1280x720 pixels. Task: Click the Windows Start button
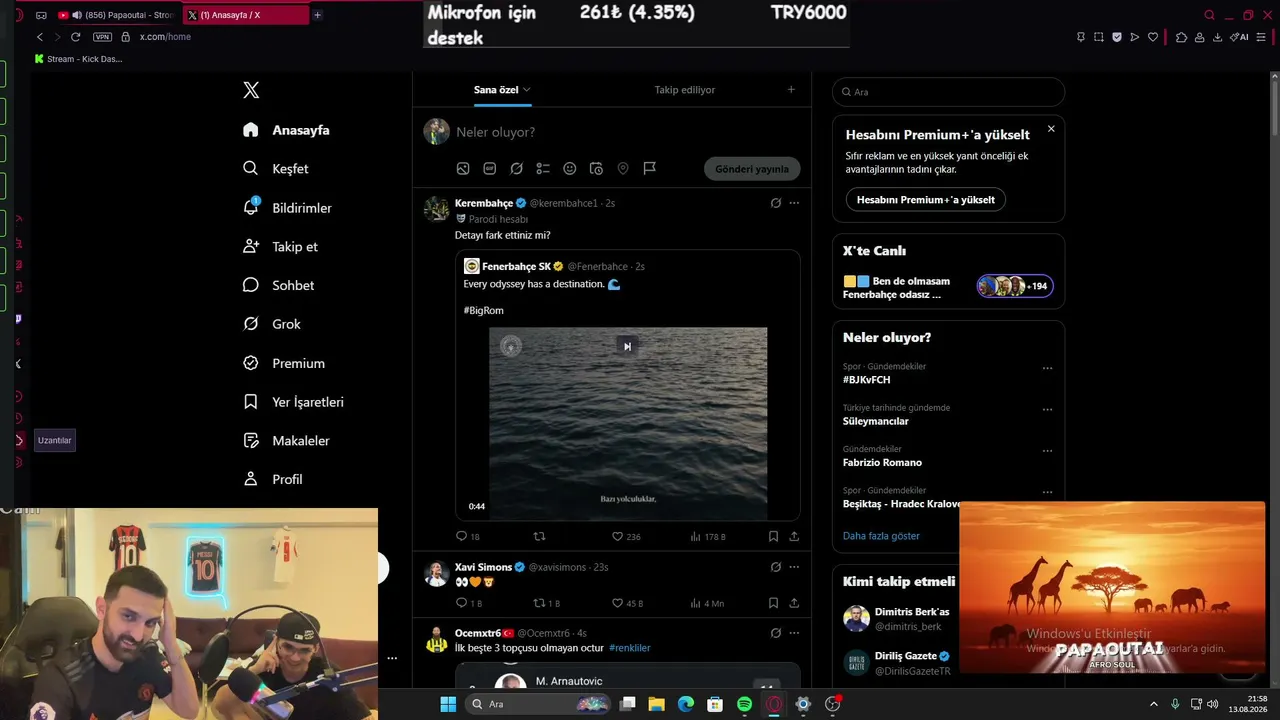point(448,704)
